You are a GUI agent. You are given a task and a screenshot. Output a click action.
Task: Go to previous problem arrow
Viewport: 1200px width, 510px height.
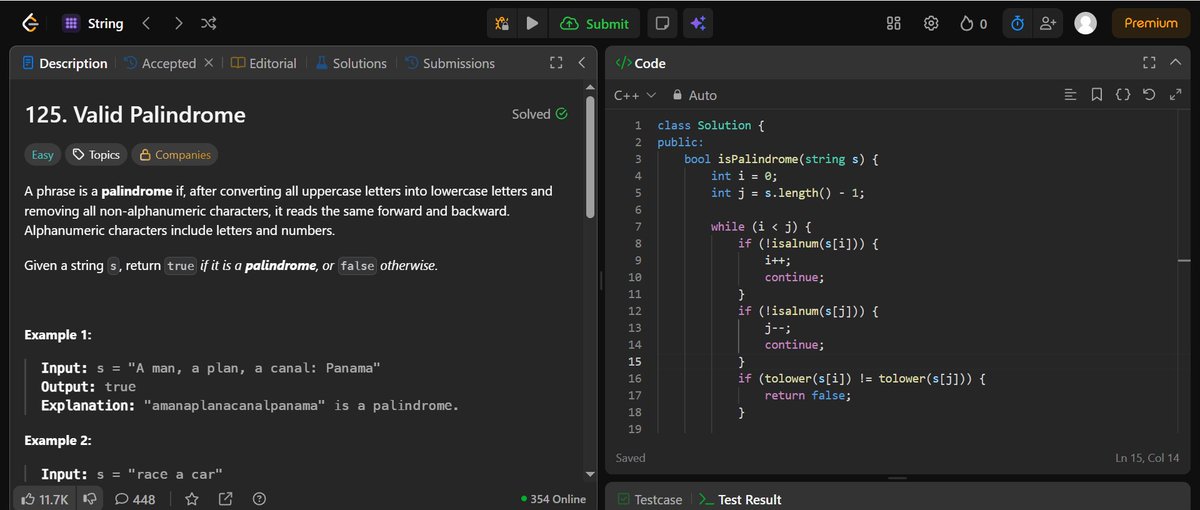tap(146, 23)
